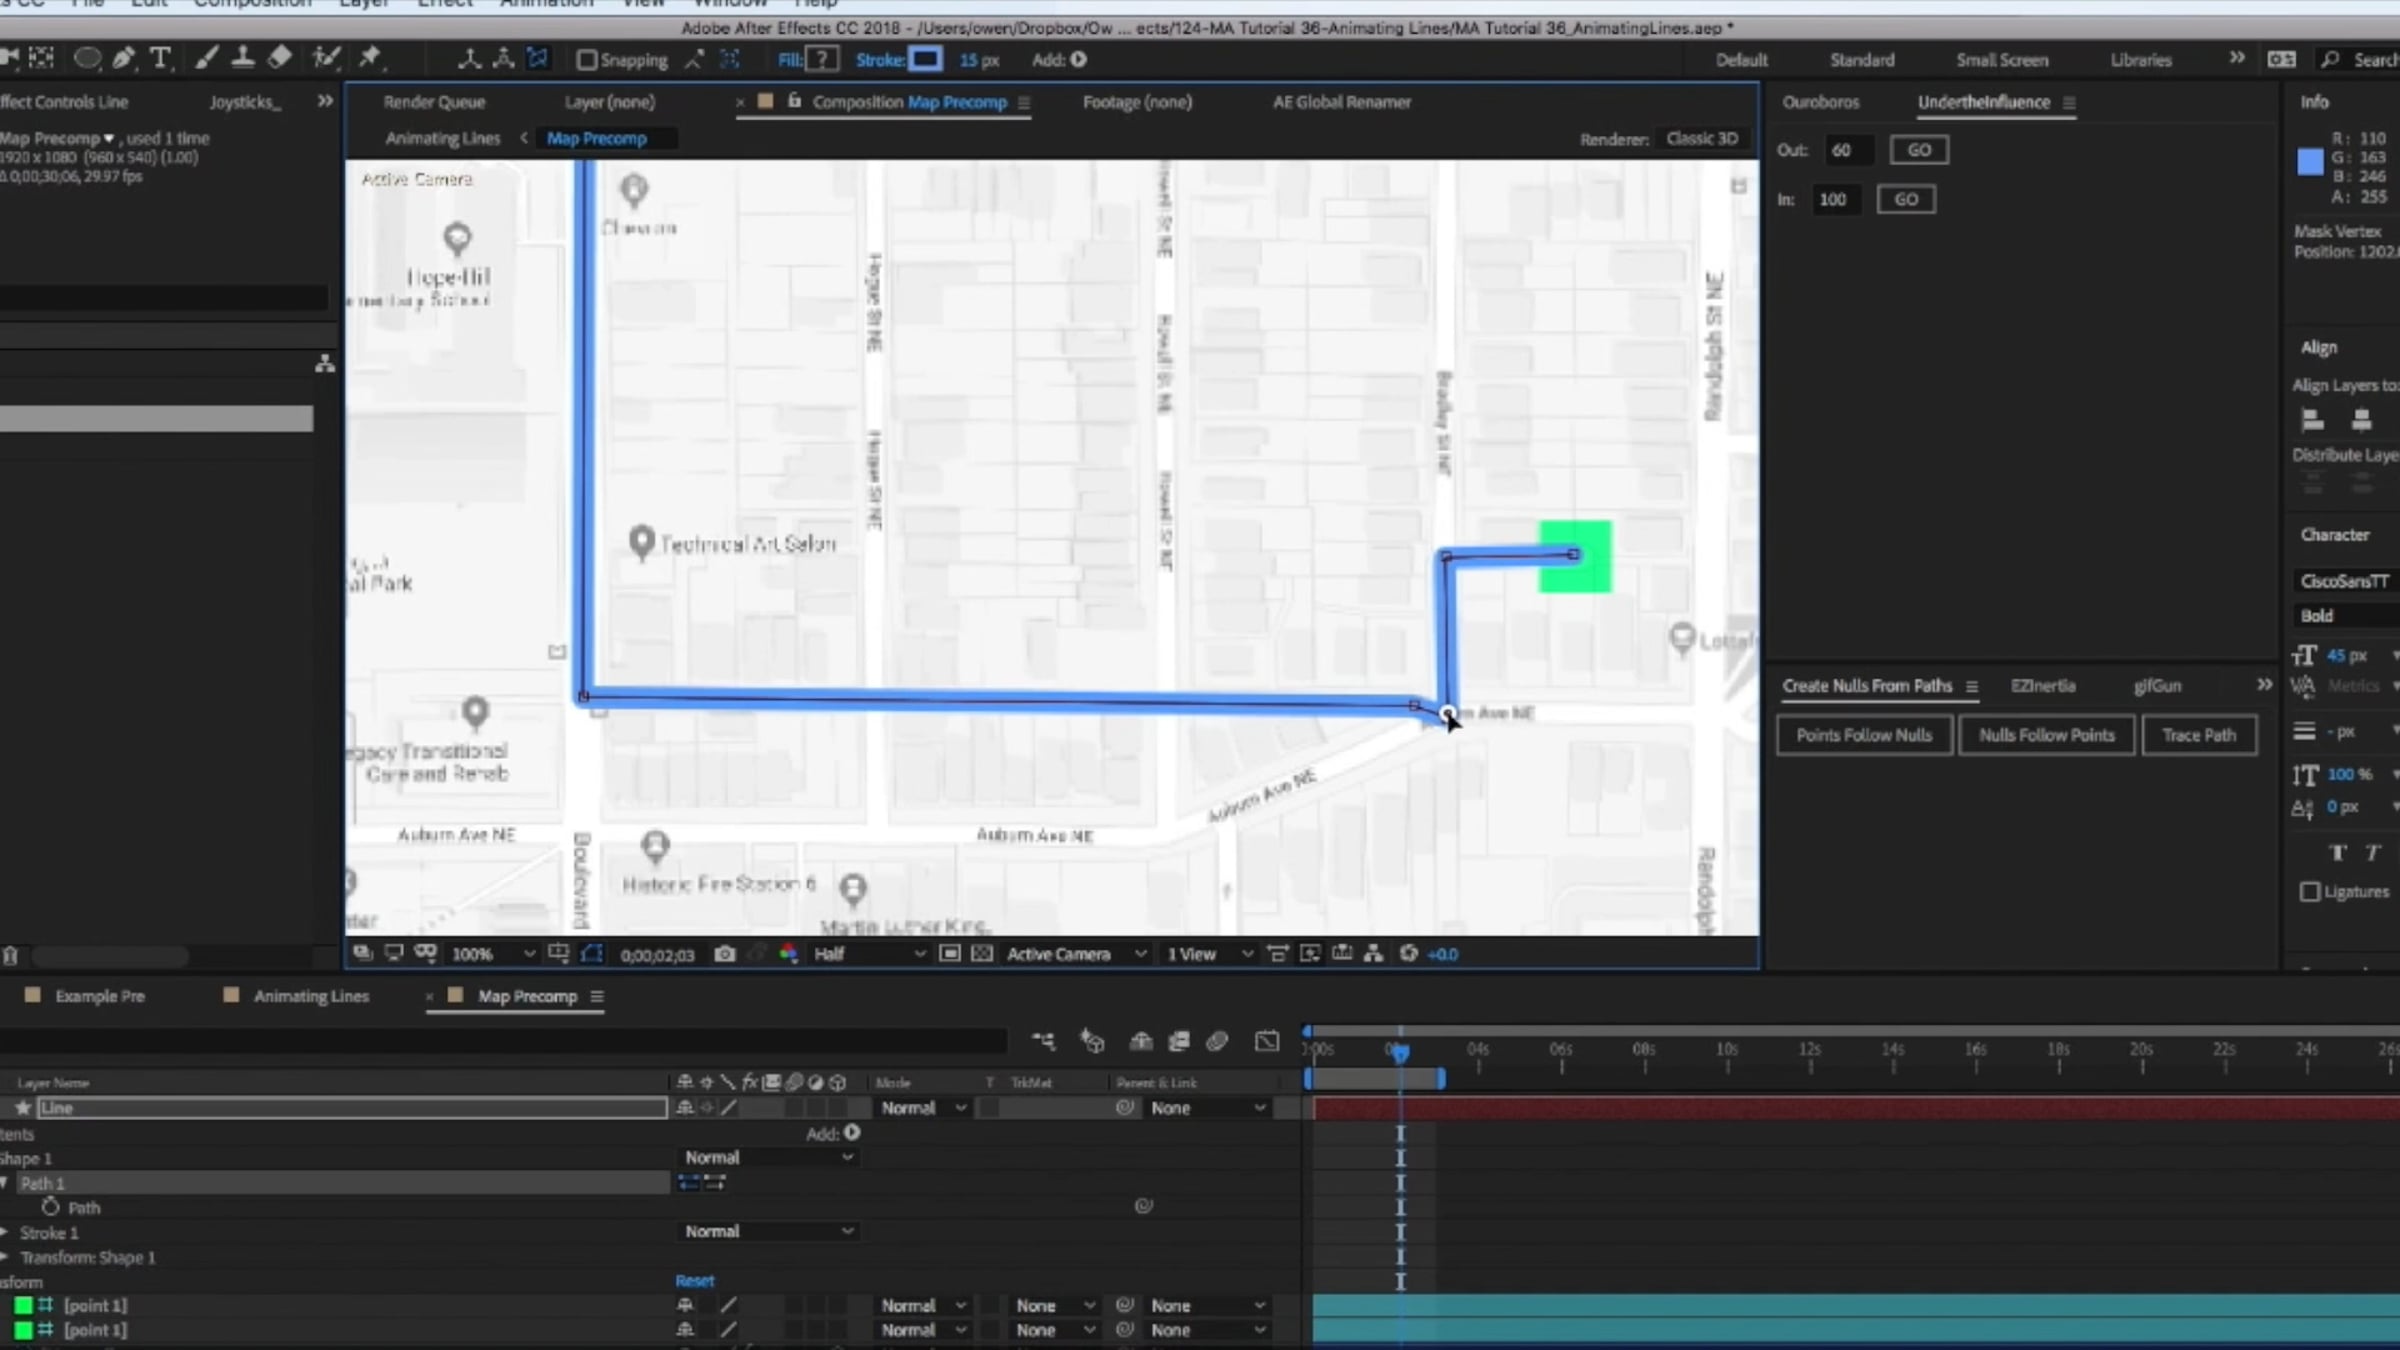This screenshot has width=2400, height=1350.
Task: Open the Half resolution dropdown
Action: [868, 954]
